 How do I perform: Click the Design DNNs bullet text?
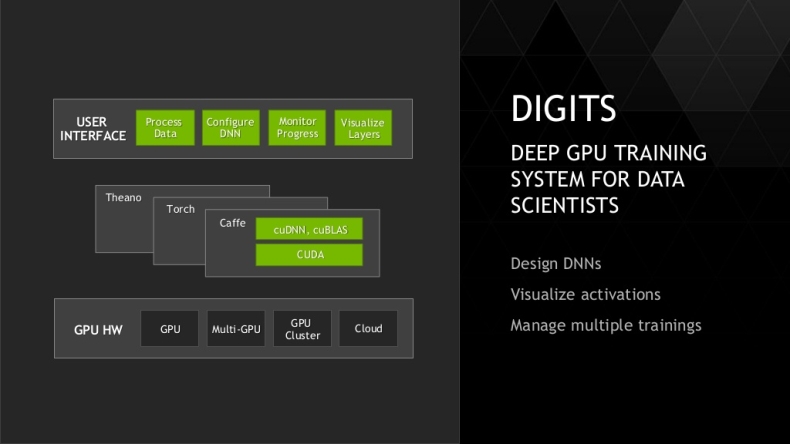click(x=556, y=264)
